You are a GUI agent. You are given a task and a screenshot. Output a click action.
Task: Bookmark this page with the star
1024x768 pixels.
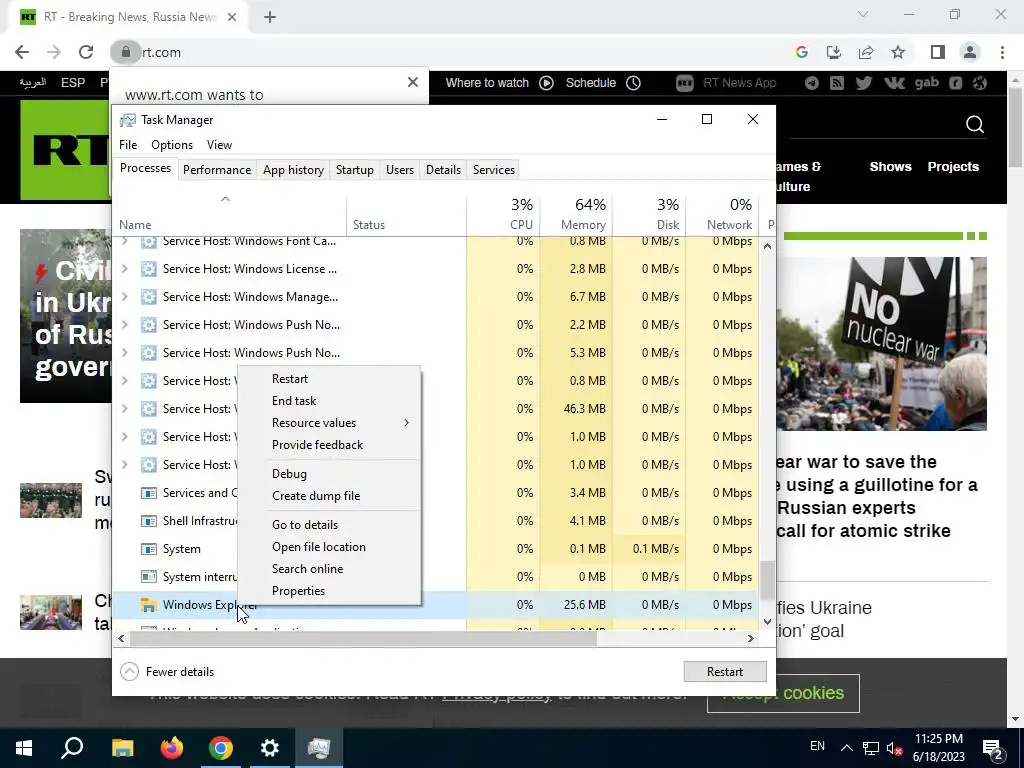[x=898, y=52]
